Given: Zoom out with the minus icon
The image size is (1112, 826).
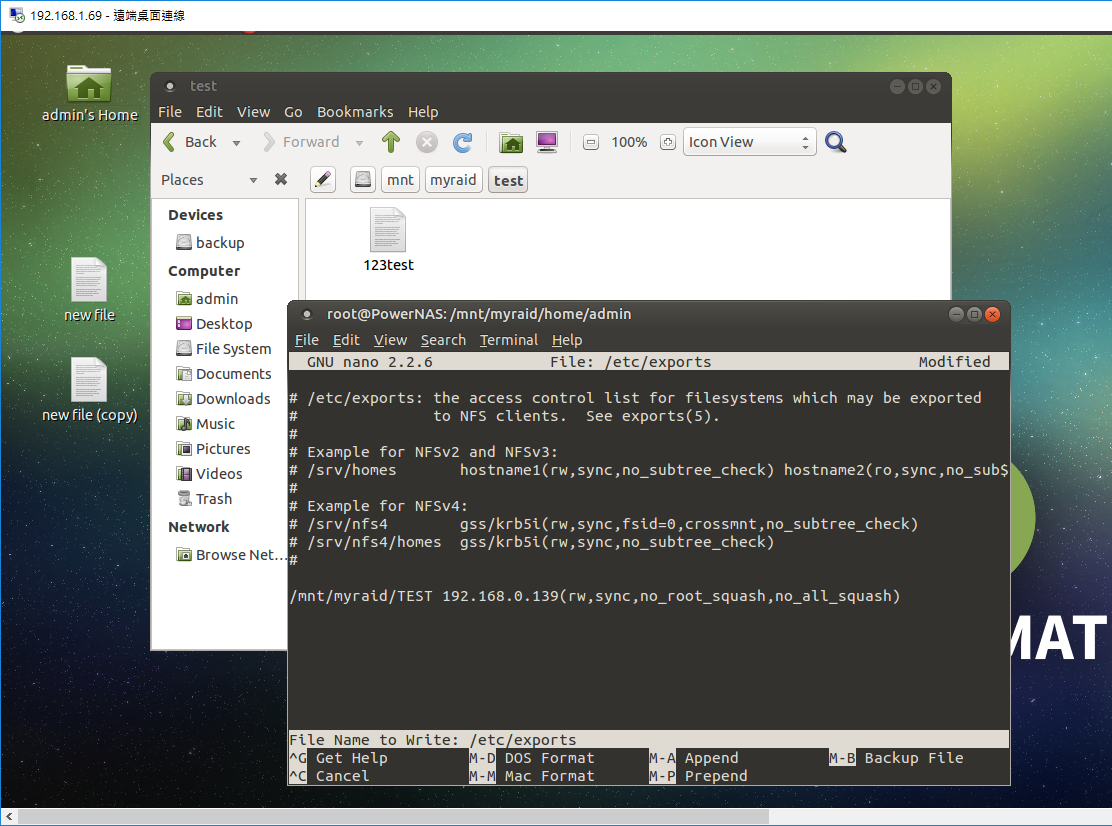Looking at the screenshot, I should [x=591, y=143].
